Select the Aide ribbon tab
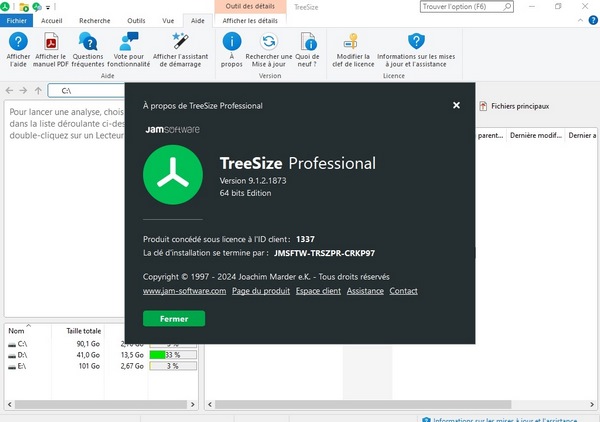600x422 pixels. 197,21
